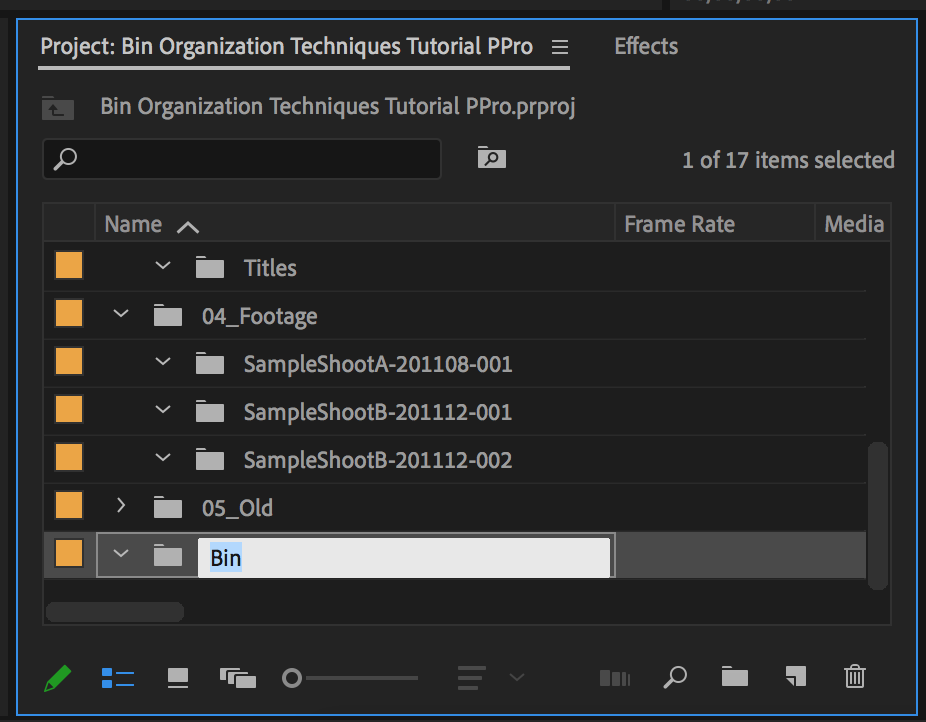This screenshot has height=722, width=926.
Task: Select the Titles bin name
Action: click(x=270, y=269)
